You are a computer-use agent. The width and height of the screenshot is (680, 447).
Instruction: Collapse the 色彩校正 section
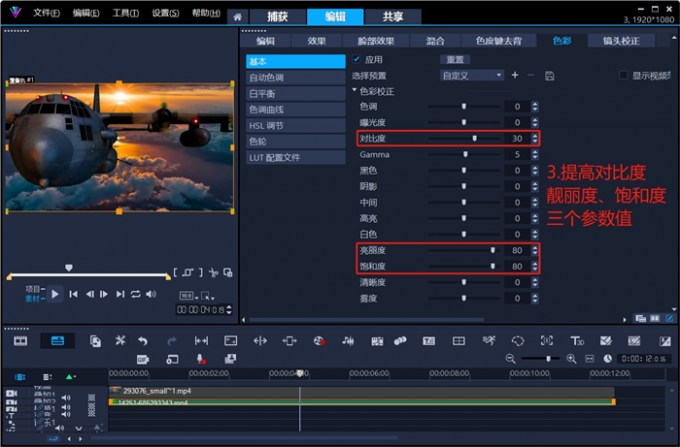pyautogui.click(x=354, y=91)
